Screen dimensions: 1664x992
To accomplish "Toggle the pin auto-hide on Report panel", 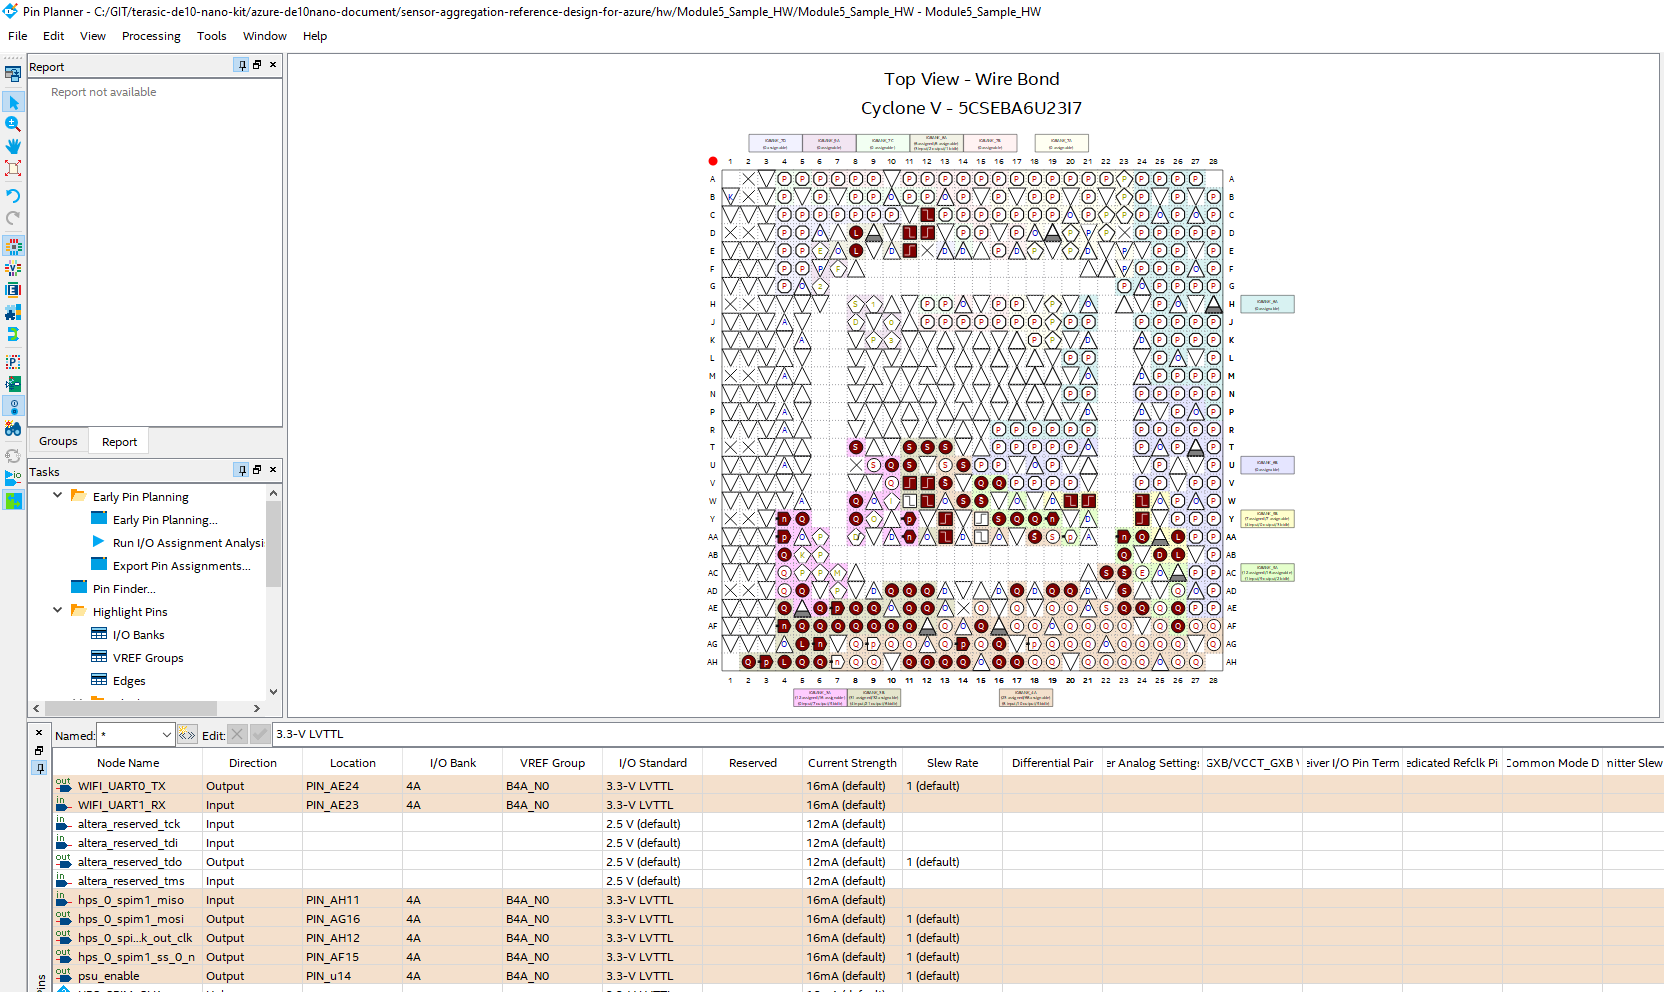I will pos(241,65).
